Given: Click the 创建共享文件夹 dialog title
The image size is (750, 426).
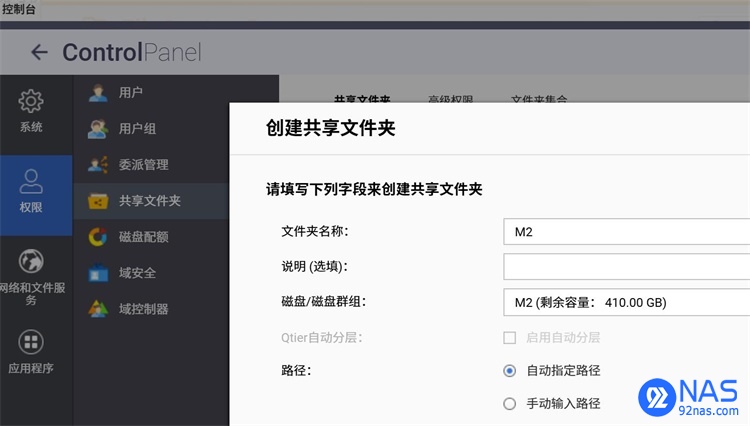Looking at the screenshot, I should [x=331, y=128].
